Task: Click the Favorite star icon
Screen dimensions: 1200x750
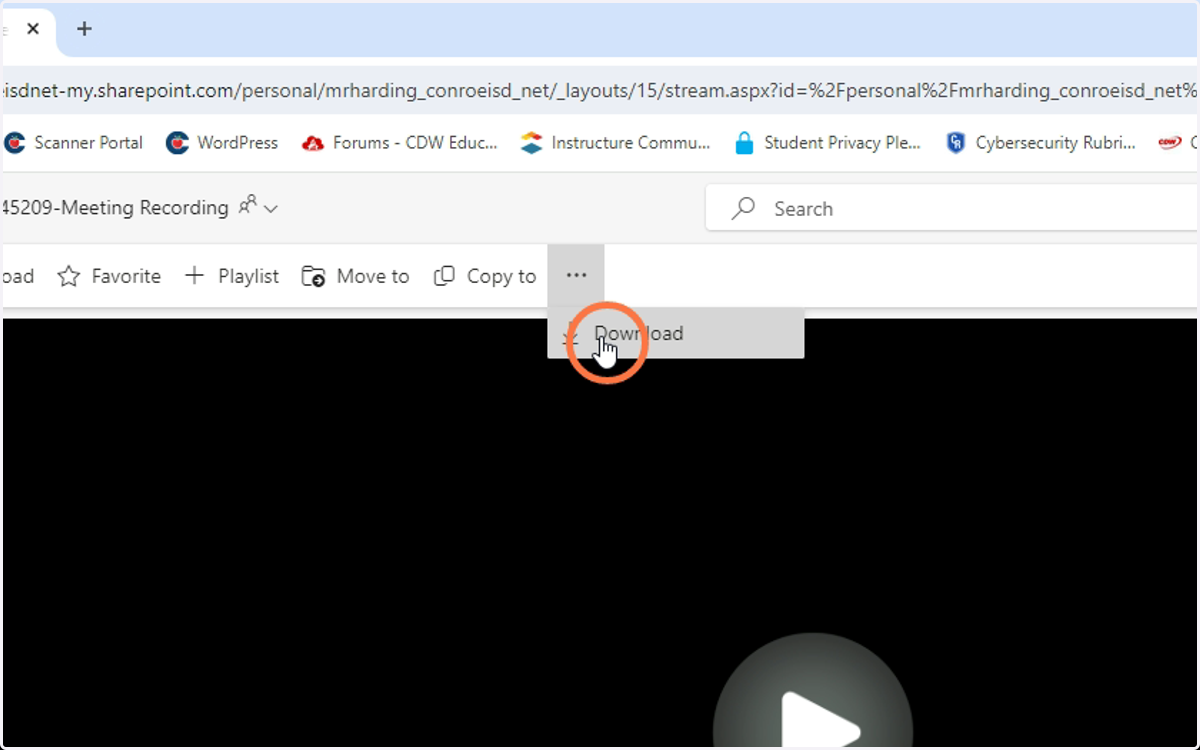Action: click(68, 276)
